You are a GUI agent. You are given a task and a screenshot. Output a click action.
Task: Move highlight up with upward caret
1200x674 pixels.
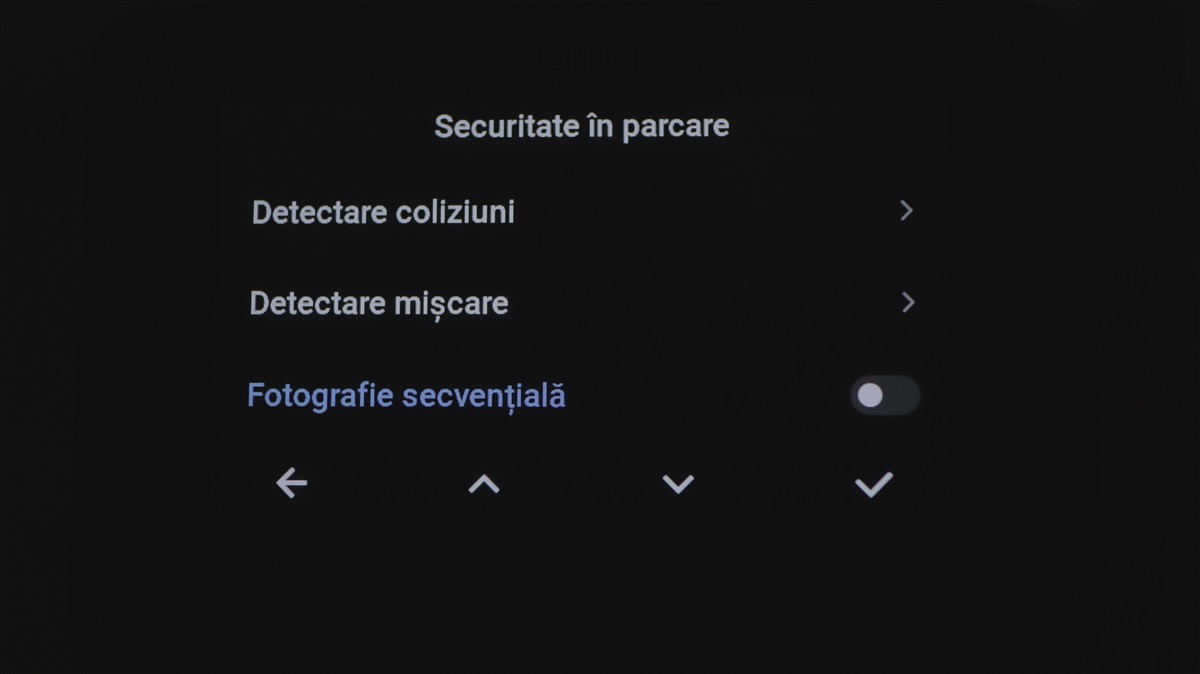click(484, 485)
